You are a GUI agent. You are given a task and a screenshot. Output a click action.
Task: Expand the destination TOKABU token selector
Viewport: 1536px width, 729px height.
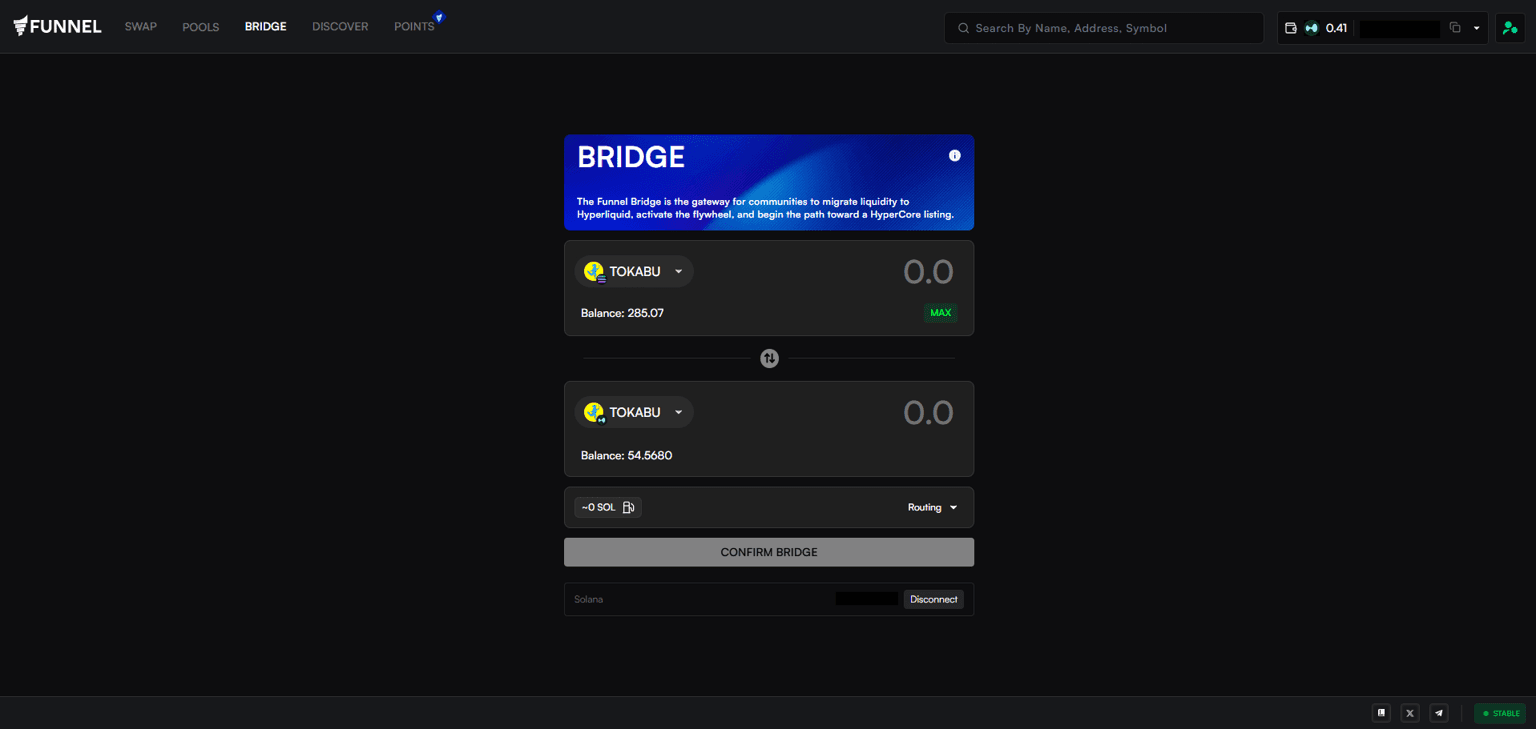[x=634, y=413]
